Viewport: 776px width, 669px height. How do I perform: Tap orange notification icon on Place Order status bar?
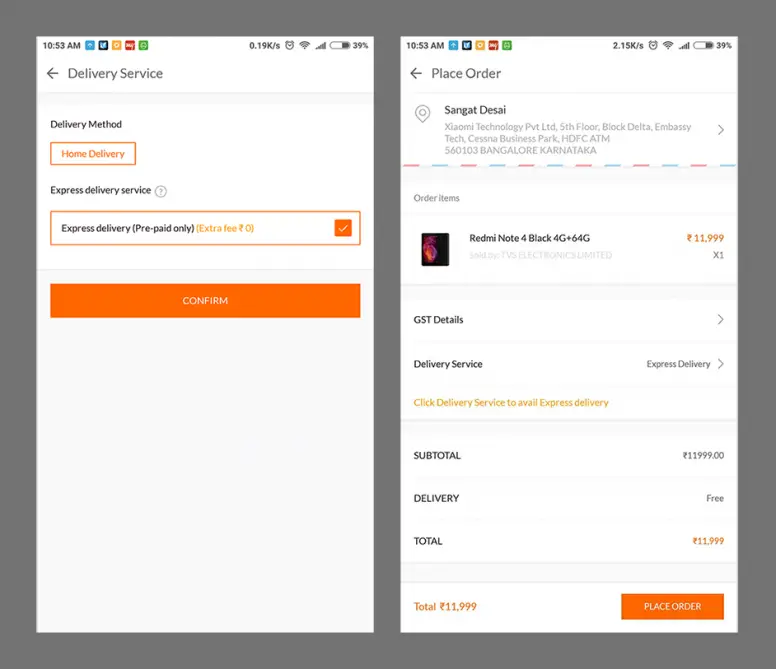(x=480, y=46)
